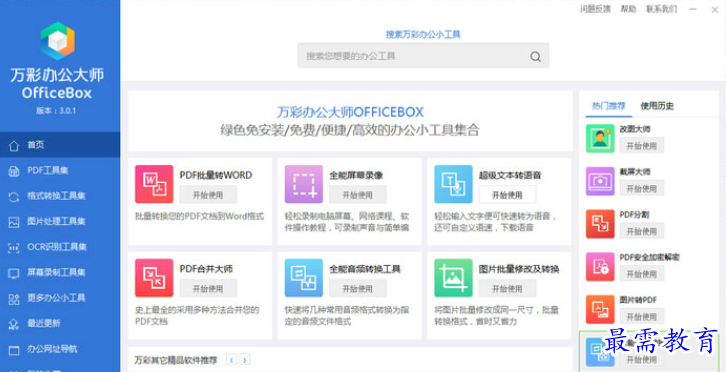The height and width of the screenshot is (372, 726).
Task: Click the 万彩办公大师OFFICEBOX banner title
Action: click(x=350, y=112)
